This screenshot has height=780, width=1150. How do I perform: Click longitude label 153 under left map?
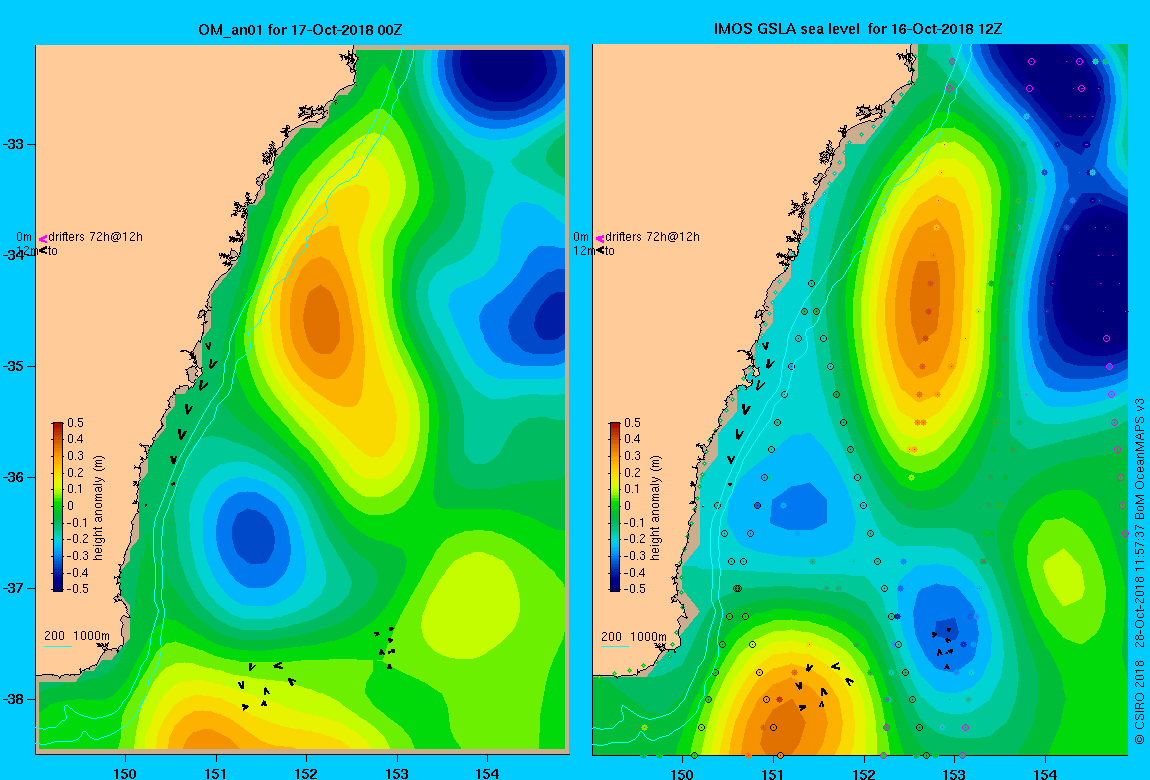(397, 773)
